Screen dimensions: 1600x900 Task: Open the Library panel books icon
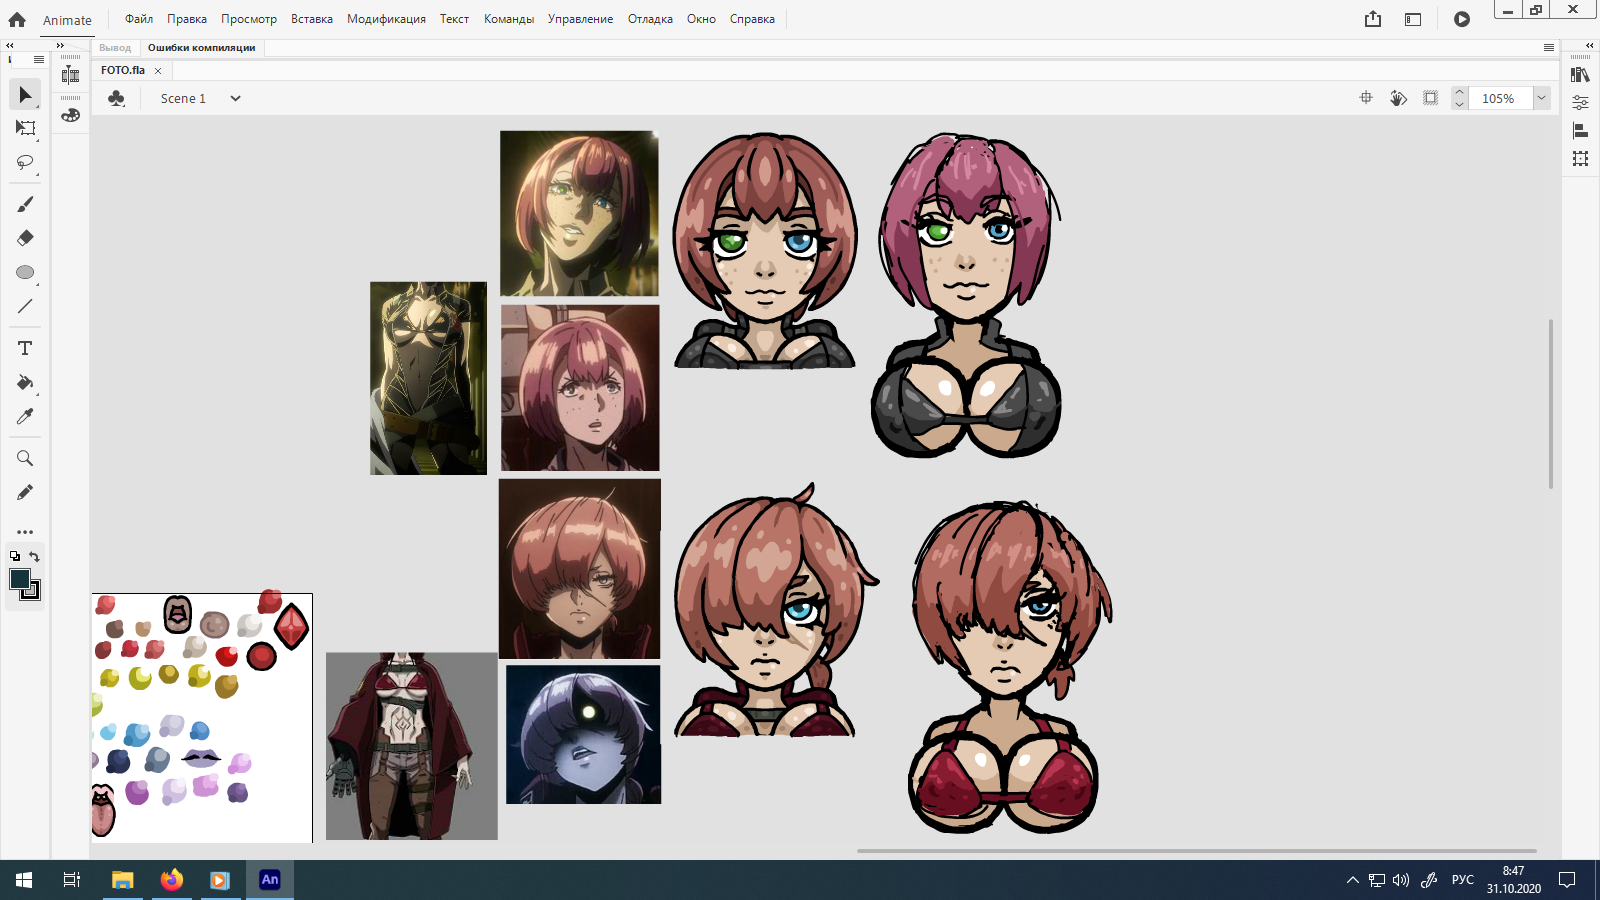click(x=1580, y=75)
